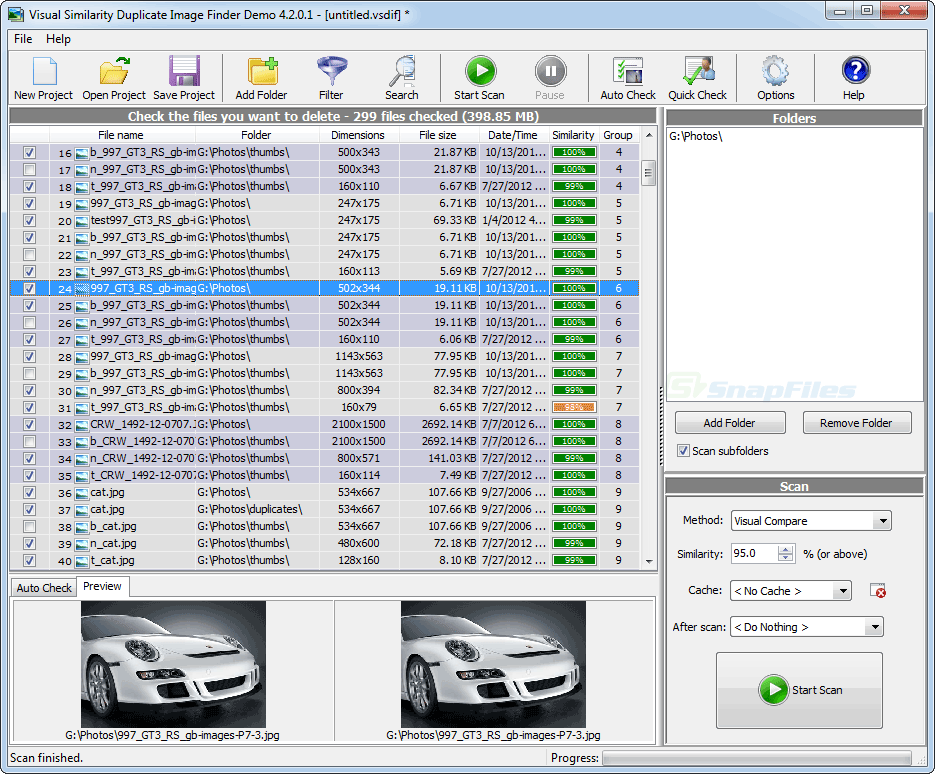Viewport: 935px width, 774px height.
Task: Switch to the Preview tab
Action: click(x=103, y=586)
